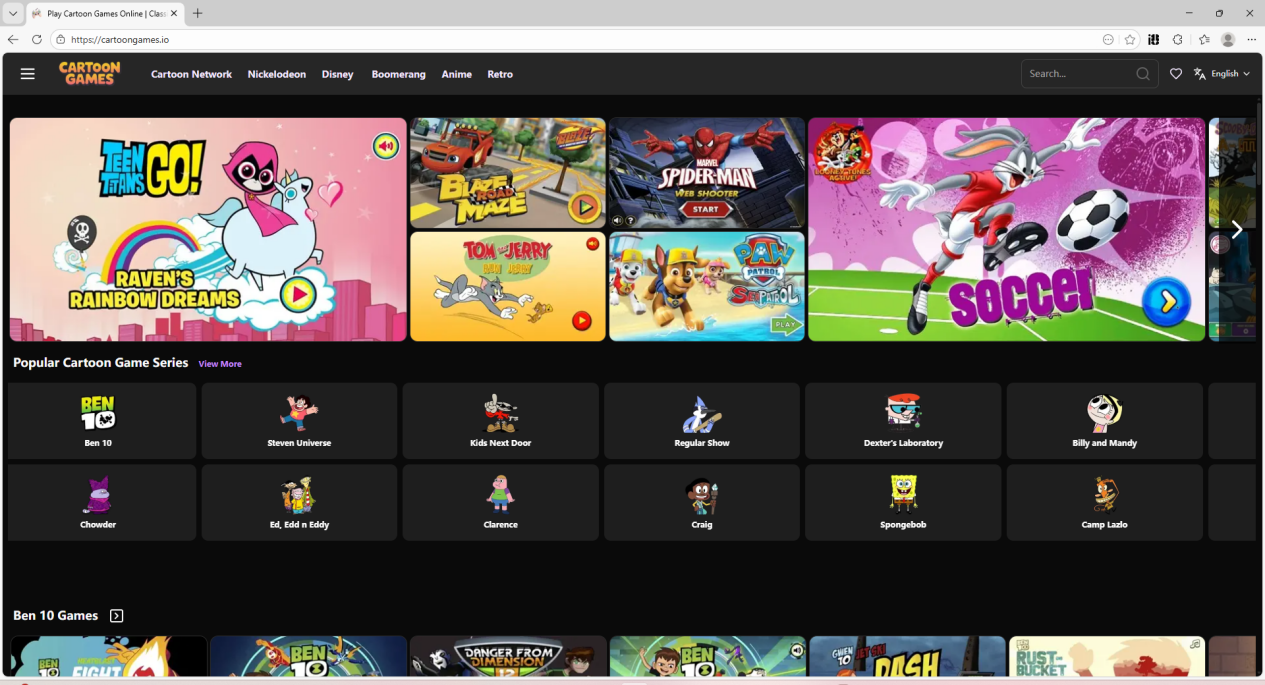Select the Ed, Edd n Eddy card

(x=299, y=503)
